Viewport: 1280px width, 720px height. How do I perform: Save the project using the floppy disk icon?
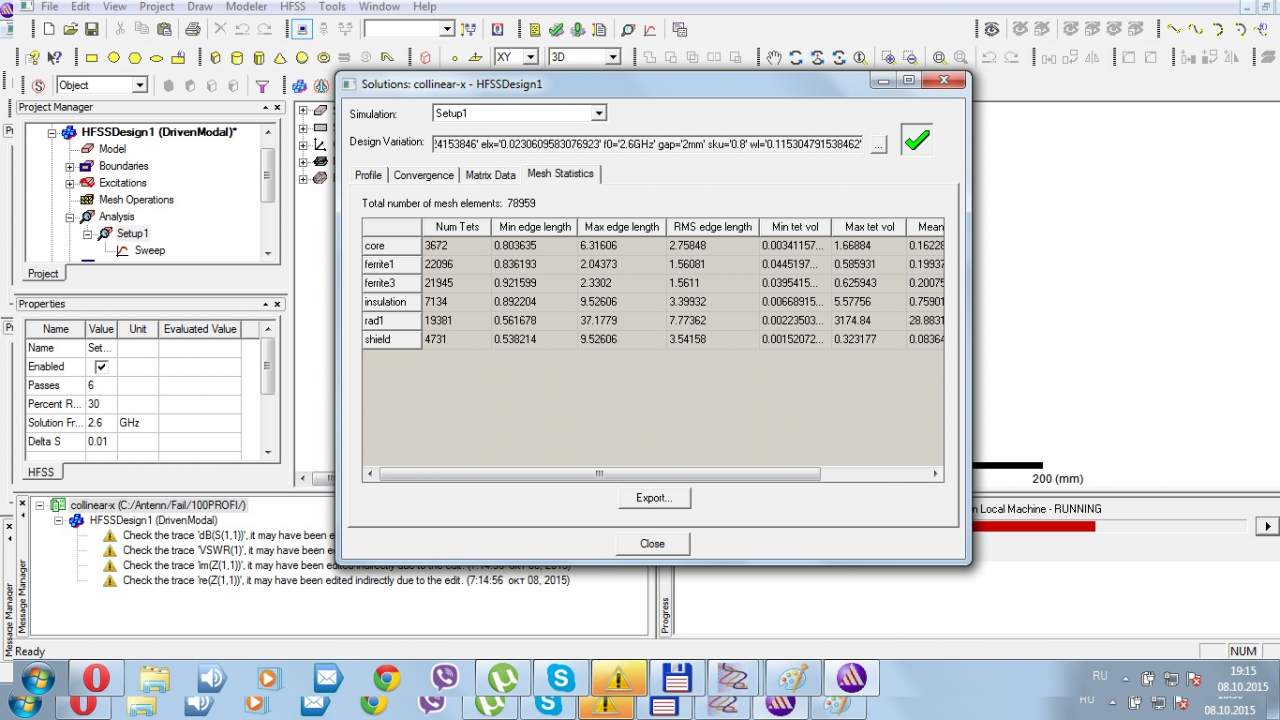click(92, 30)
